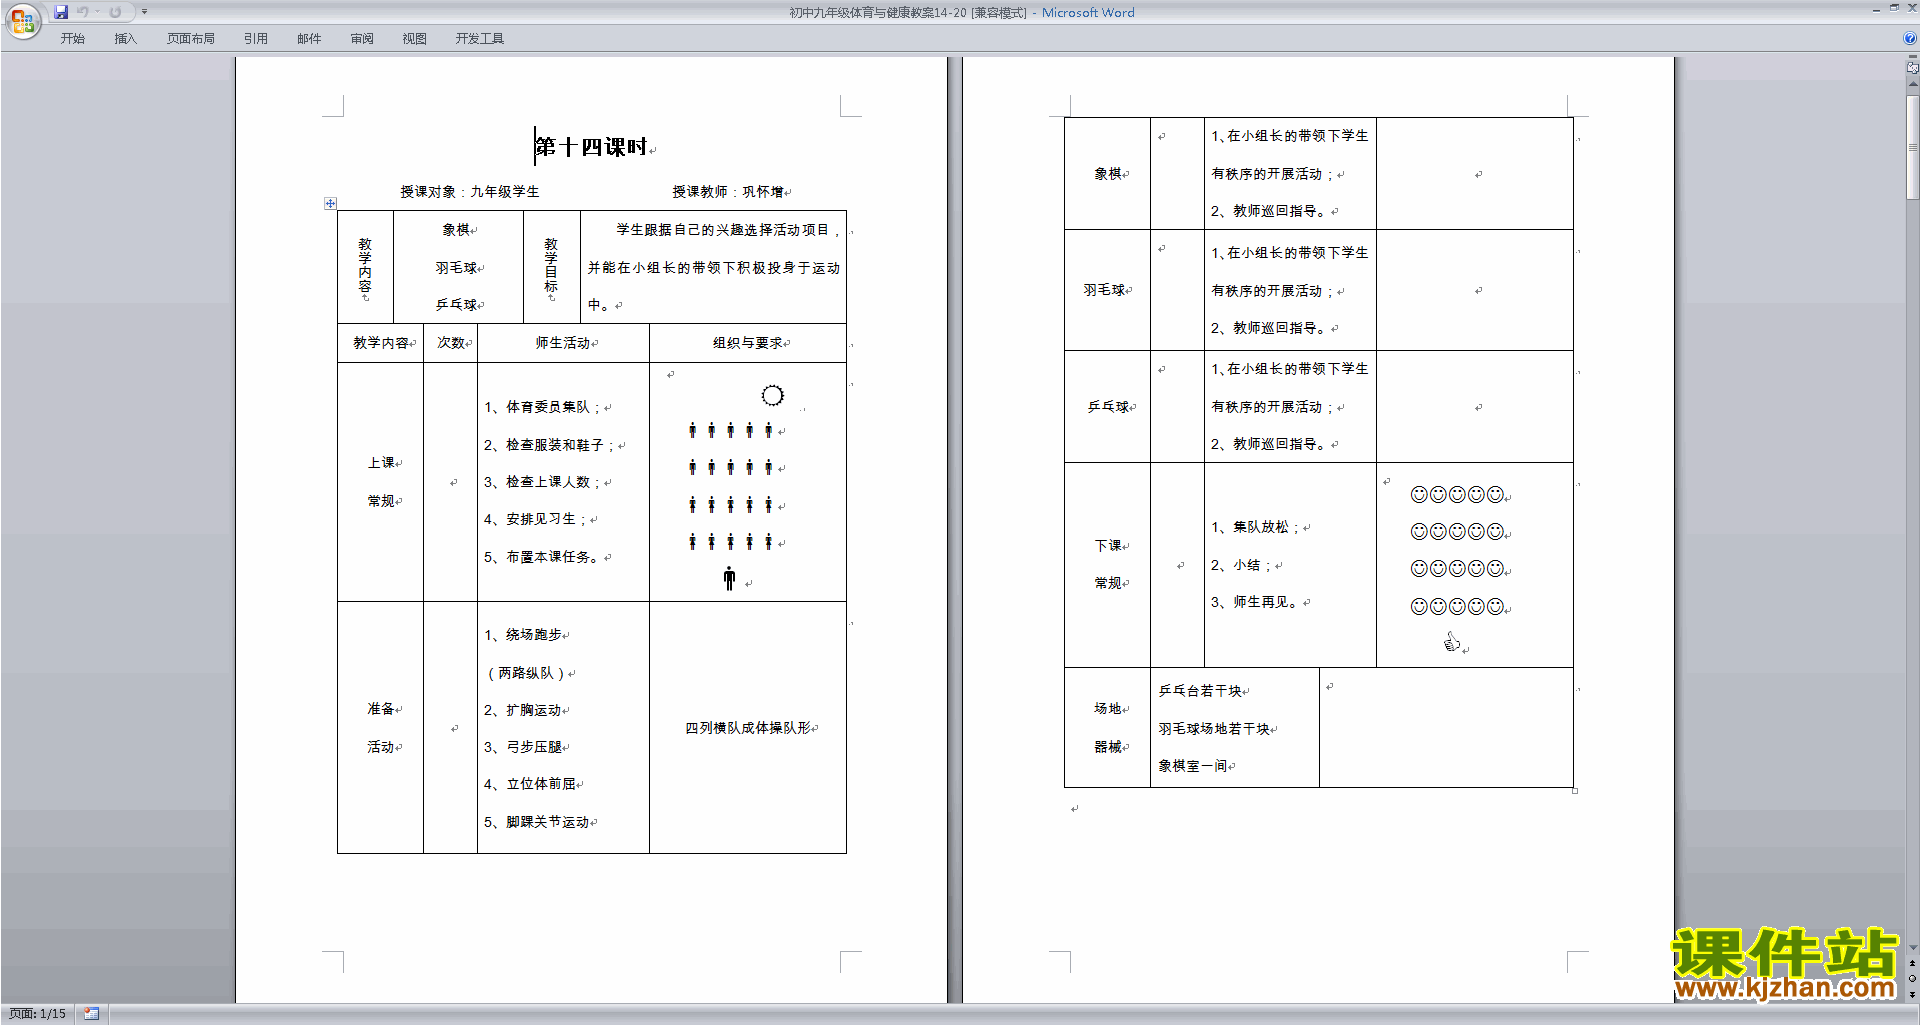Go to previous page browse button
Image resolution: width=1920 pixels, height=1025 pixels.
(x=1913, y=964)
